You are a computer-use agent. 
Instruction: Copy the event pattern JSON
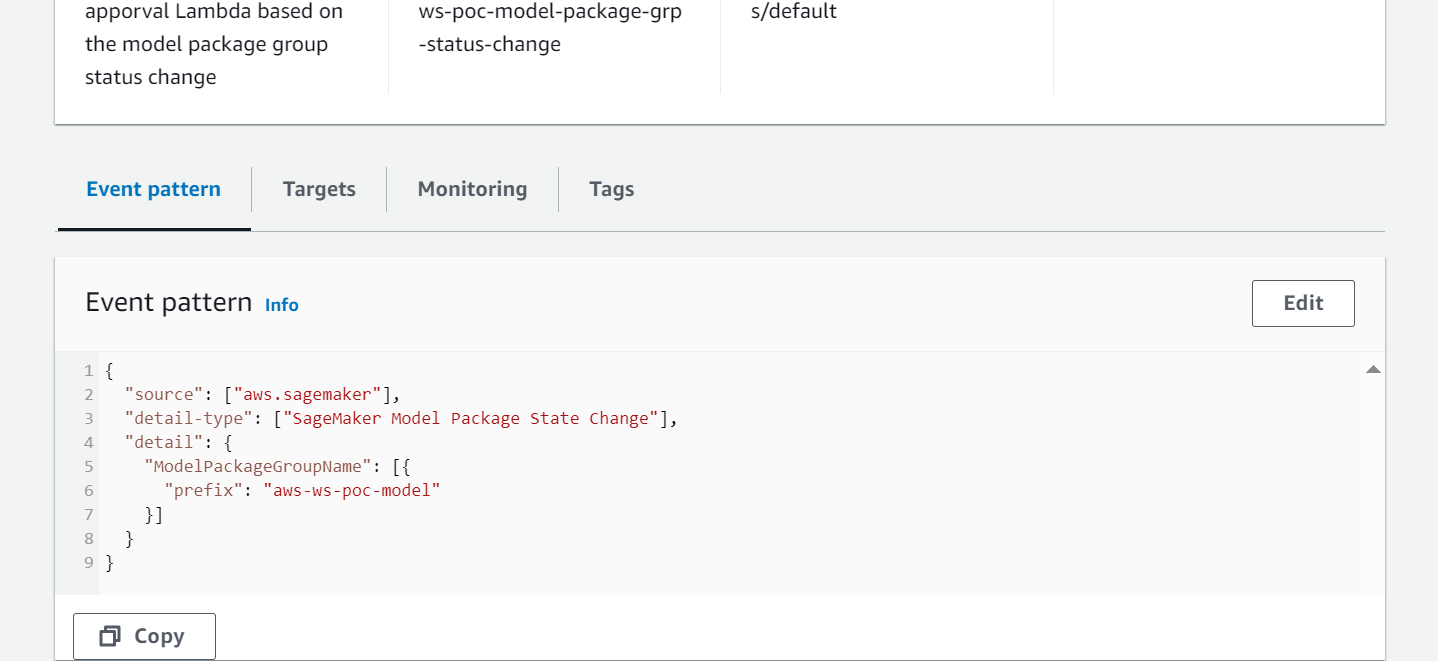(x=144, y=636)
